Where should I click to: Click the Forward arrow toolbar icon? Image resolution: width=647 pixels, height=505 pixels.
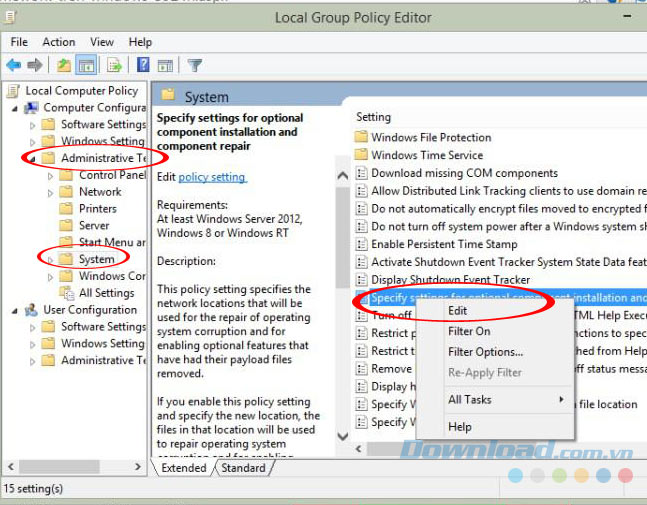tap(35, 65)
